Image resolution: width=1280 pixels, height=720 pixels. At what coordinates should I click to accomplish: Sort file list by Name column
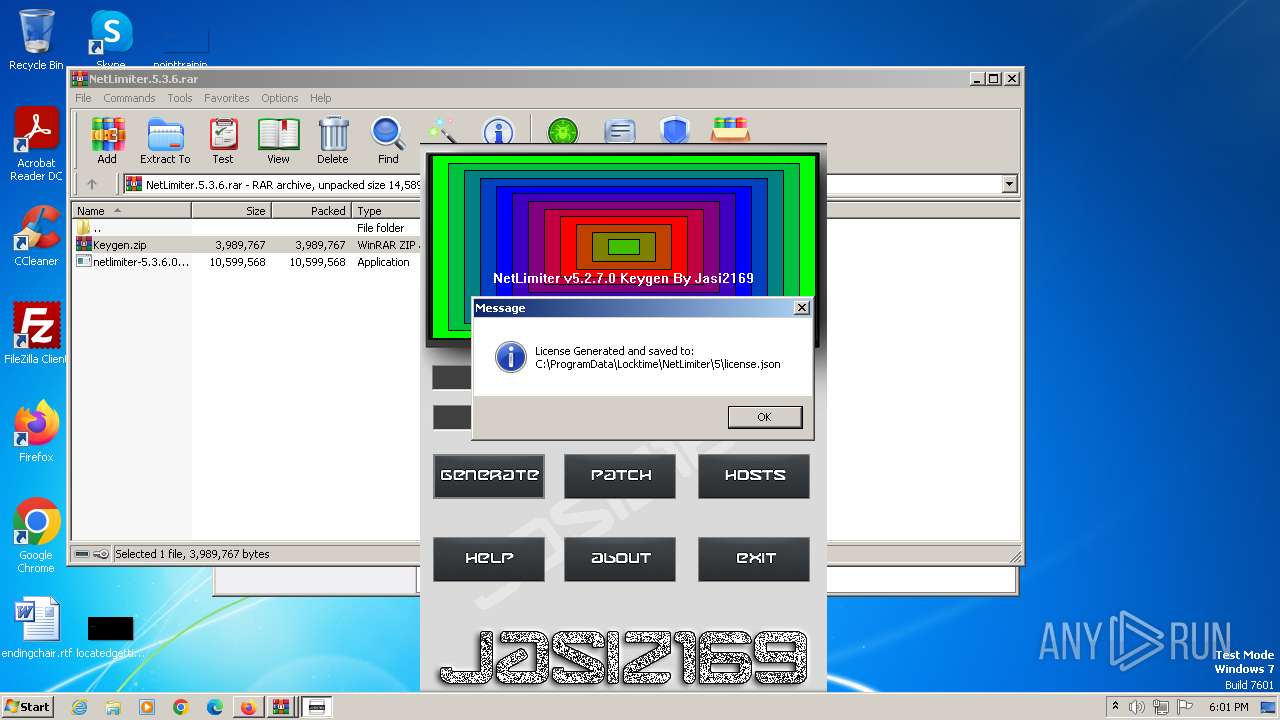pyautogui.click(x=131, y=211)
